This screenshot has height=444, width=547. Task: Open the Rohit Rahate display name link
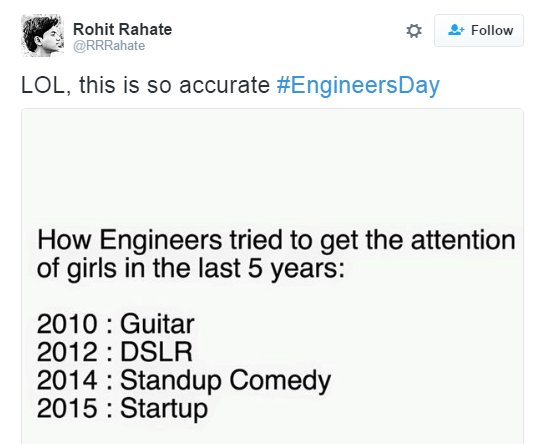pos(122,29)
